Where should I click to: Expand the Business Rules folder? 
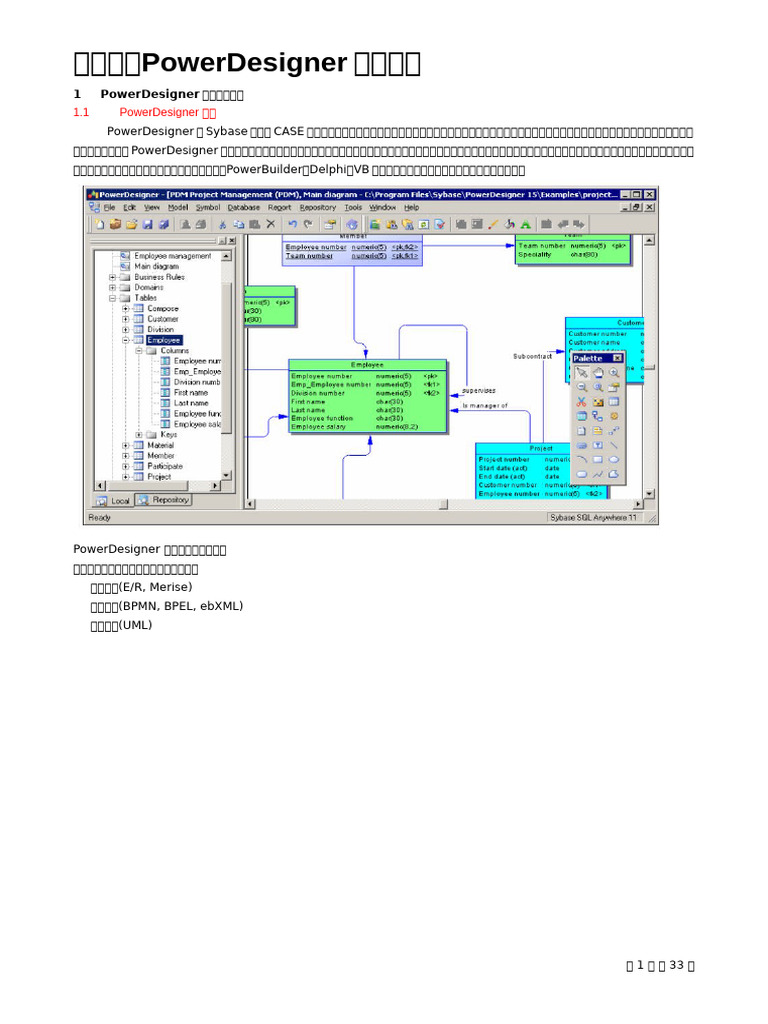[x=112, y=277]
